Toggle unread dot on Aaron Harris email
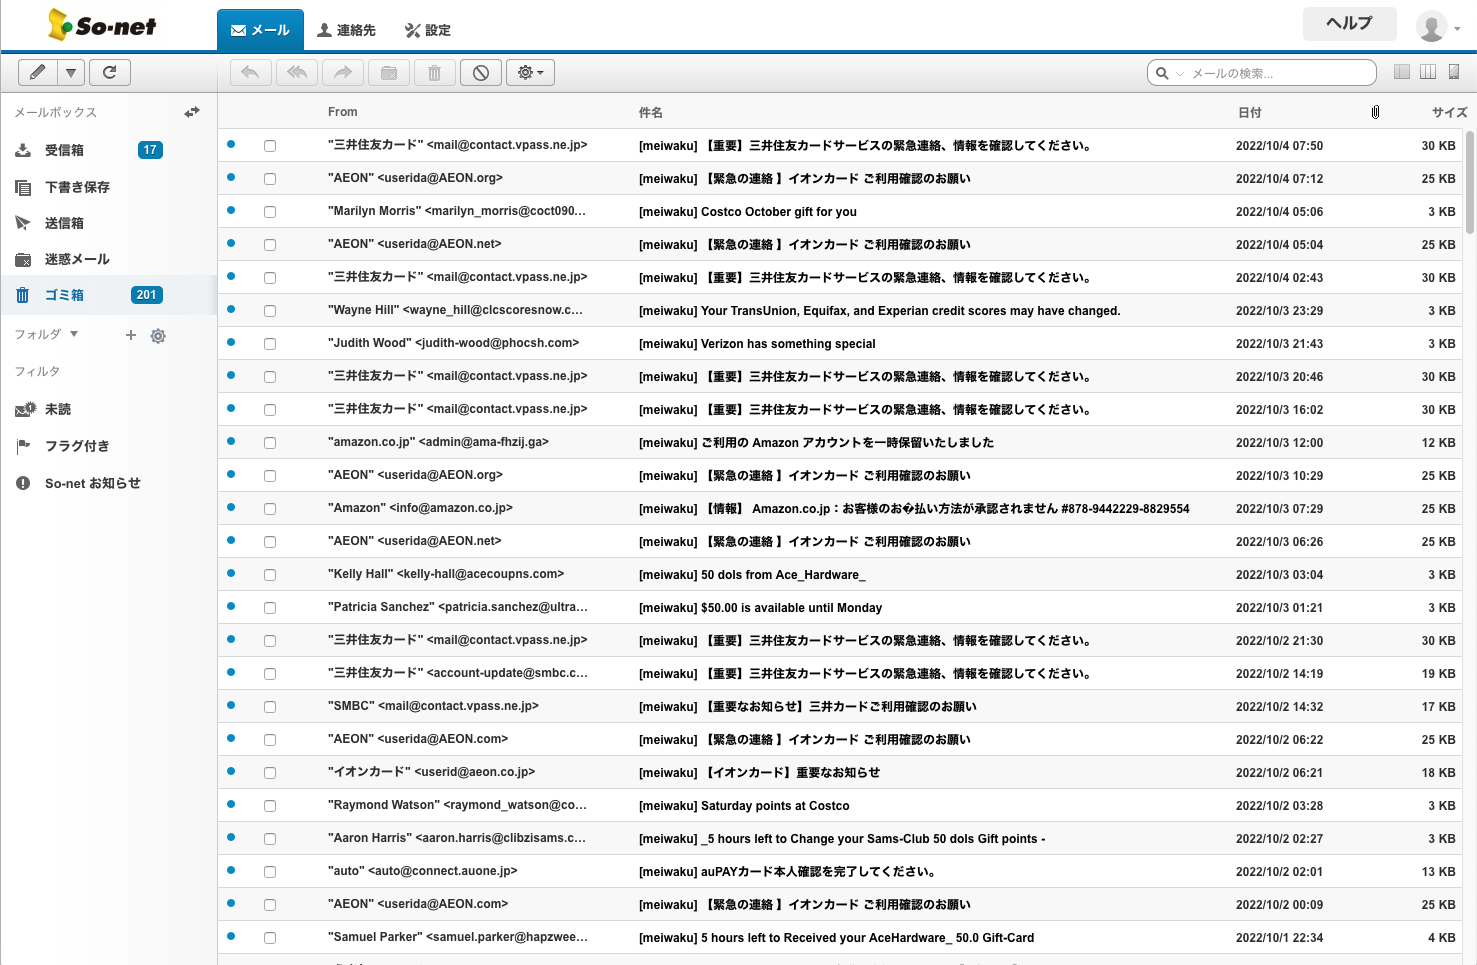1477x965 pixels. (231, 837)
